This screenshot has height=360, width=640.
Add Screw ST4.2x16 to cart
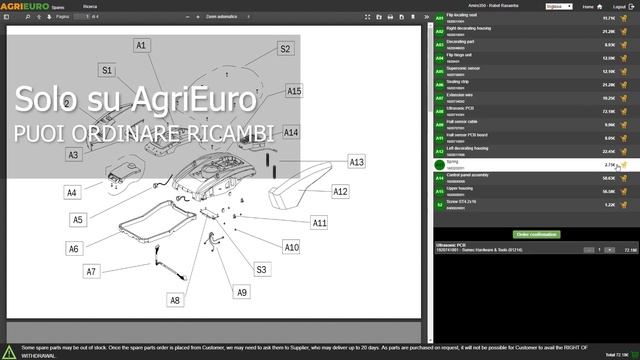coord(624,205)
